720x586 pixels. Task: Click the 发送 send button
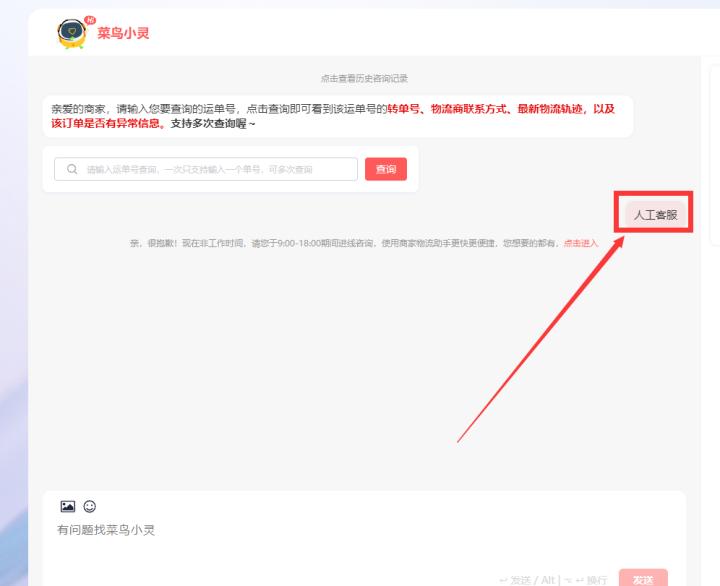pos(643,578)
